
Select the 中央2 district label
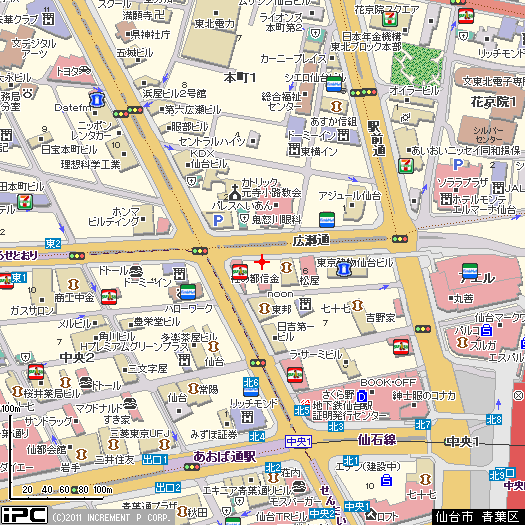pyautogui.click(x=77, y=358)
